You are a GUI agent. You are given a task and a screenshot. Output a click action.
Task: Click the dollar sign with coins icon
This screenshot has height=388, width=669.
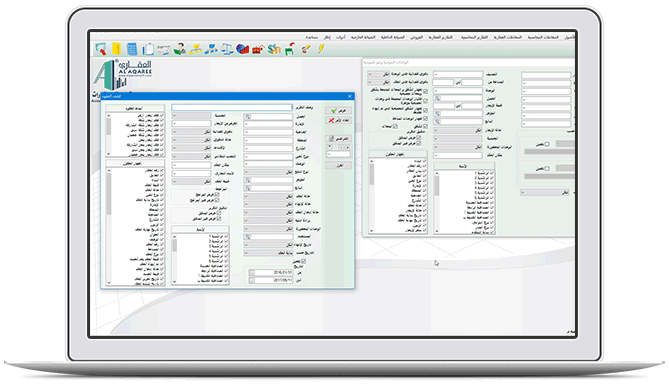click(x=274, y=50)
